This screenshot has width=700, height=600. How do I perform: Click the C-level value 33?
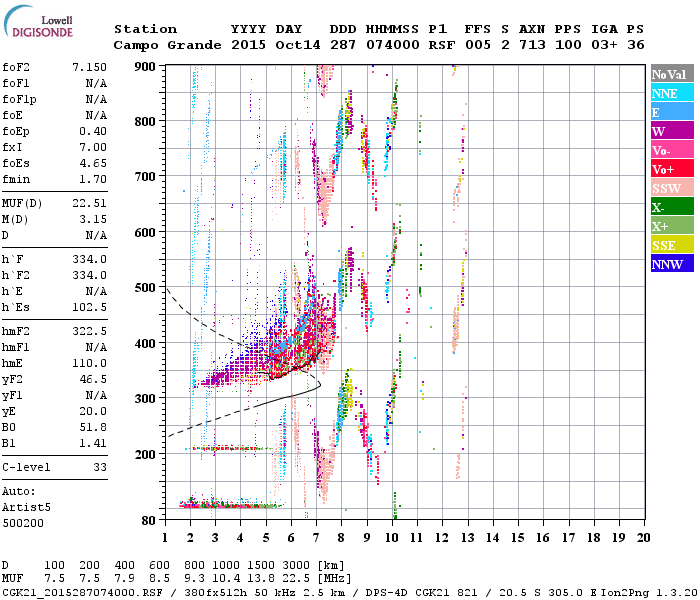coord(100,467)
